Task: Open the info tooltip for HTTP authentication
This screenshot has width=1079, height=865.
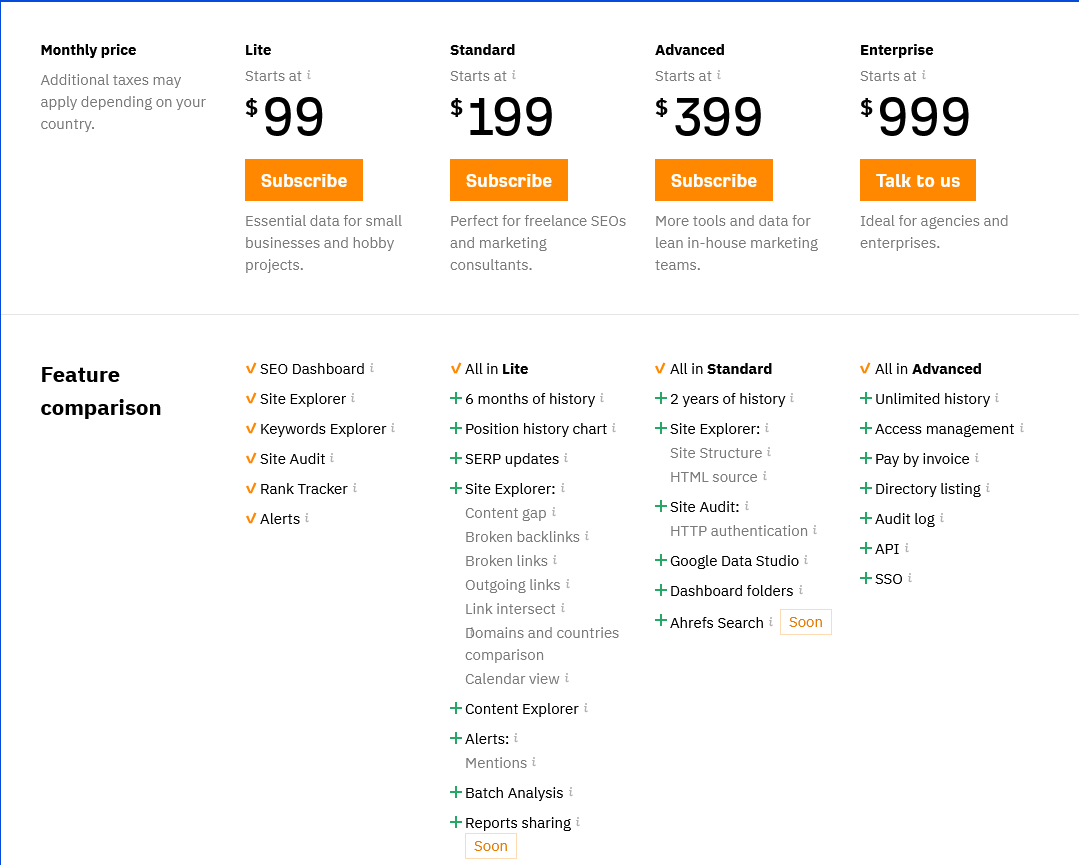Action: (814, 530)
